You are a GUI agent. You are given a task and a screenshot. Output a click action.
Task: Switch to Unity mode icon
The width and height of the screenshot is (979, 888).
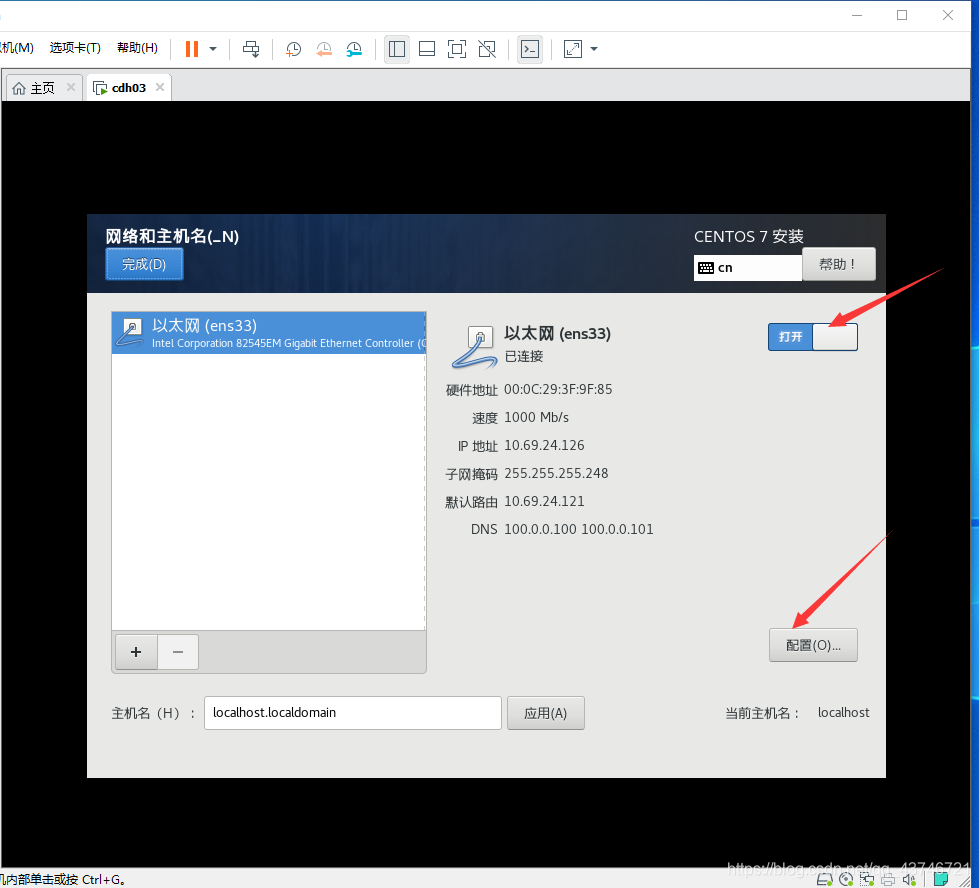487,49
